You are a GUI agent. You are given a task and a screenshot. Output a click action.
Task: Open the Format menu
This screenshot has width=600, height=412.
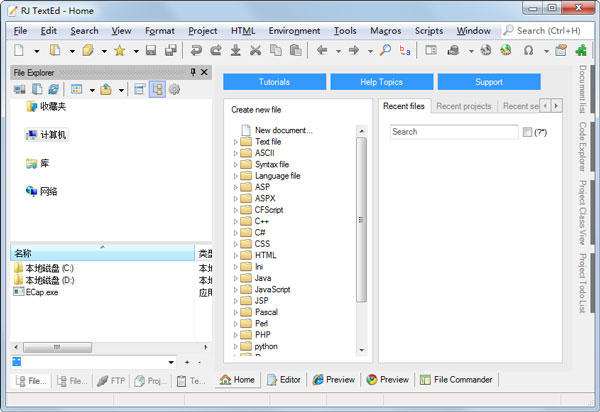pos(160,31)
